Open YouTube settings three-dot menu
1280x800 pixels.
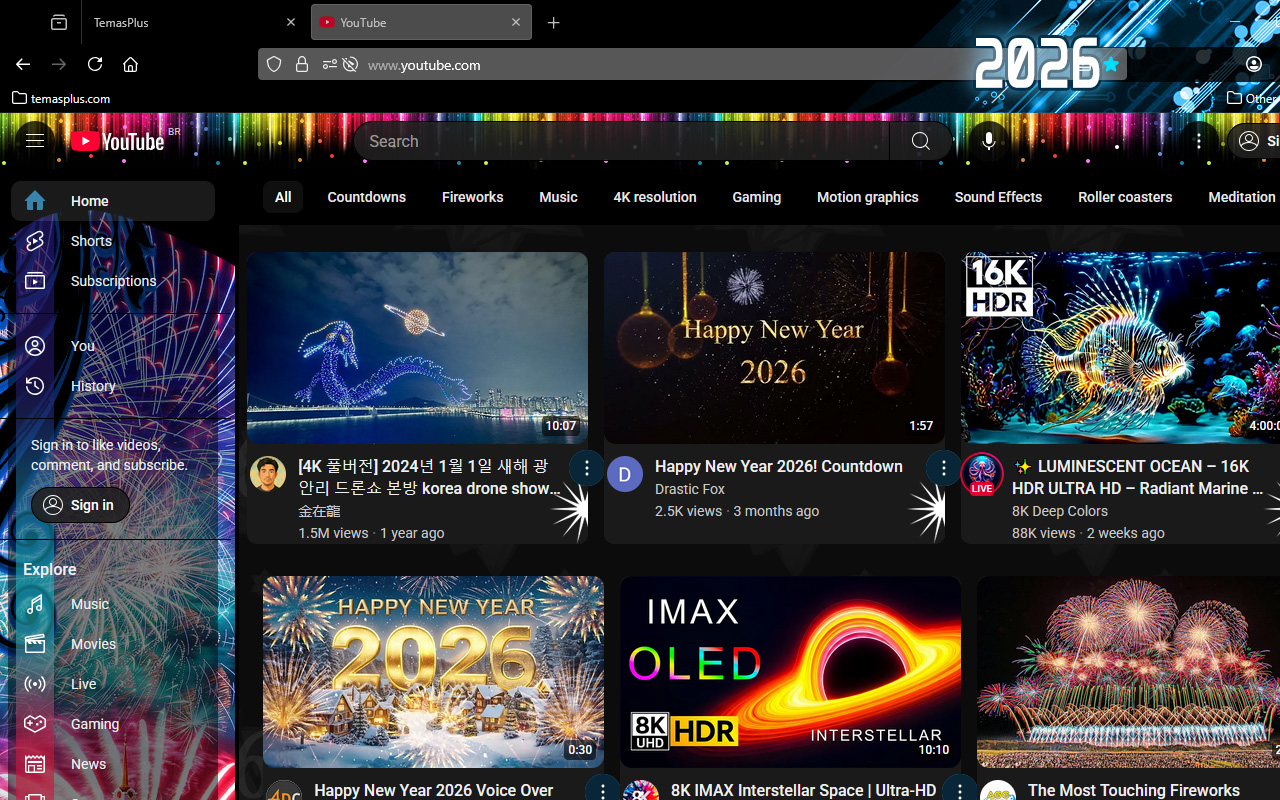[1198, 141]
